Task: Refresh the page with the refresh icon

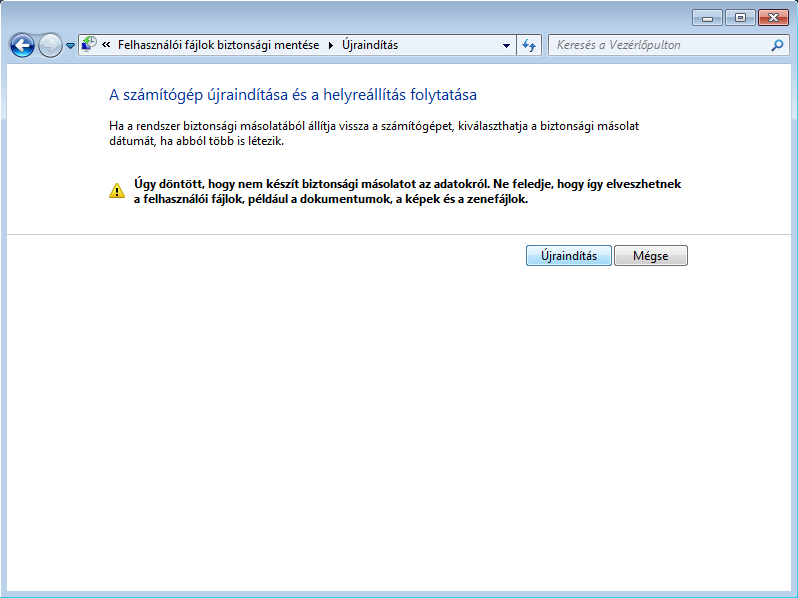Action: (x=529, y=45)
